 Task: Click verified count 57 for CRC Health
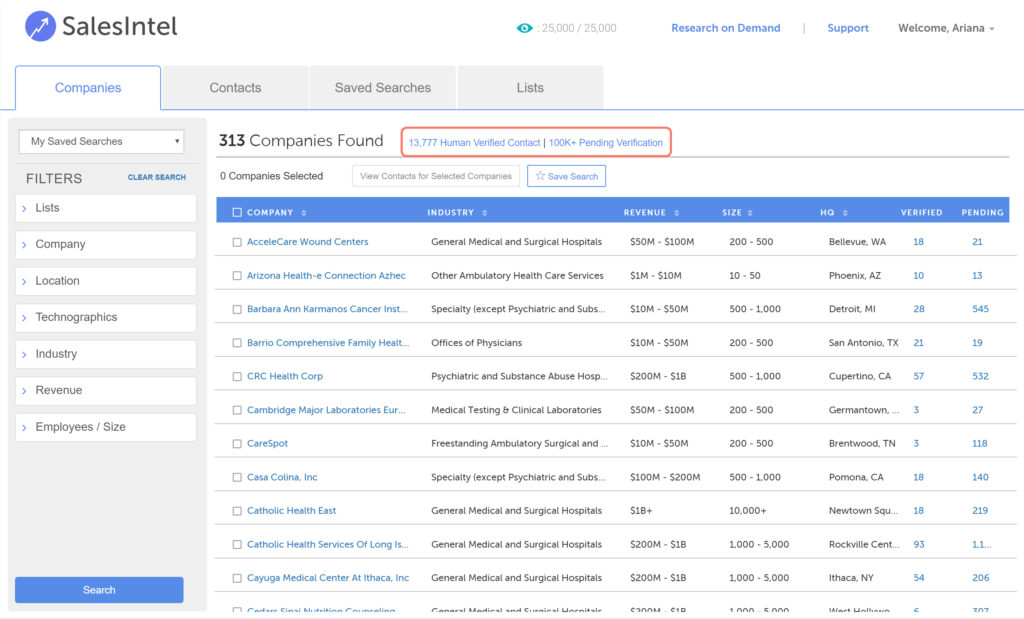point(918,376)
